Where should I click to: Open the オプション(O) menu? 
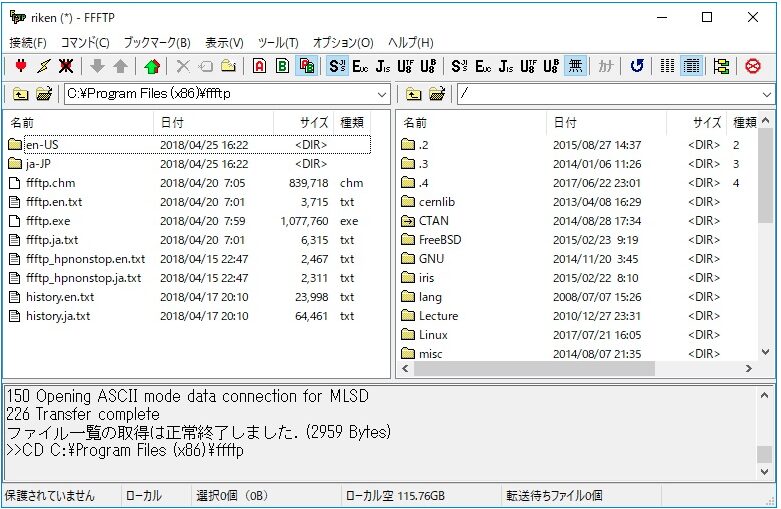(x=343, y=43)
